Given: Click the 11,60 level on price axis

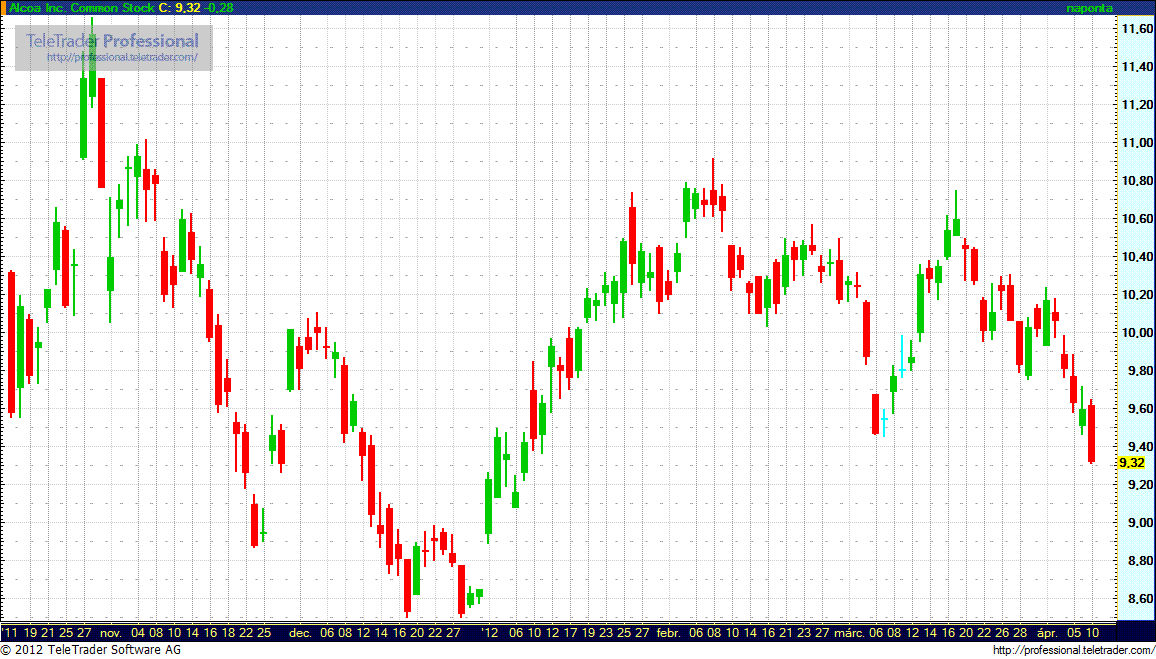Looking at the screenshot, I should tap(1135, 29).
